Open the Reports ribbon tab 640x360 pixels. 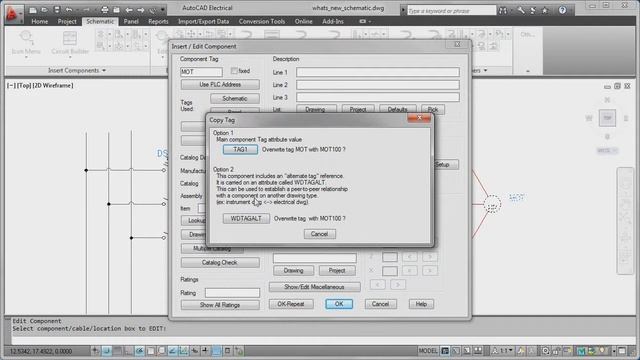pyautogui.click(x=158, y=22)
